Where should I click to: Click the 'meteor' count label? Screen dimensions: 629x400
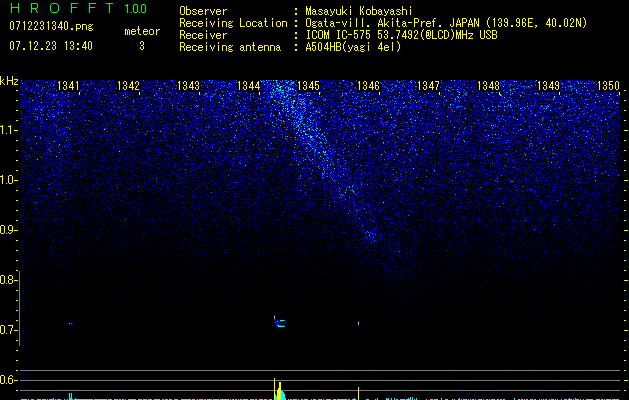[142, 31]
